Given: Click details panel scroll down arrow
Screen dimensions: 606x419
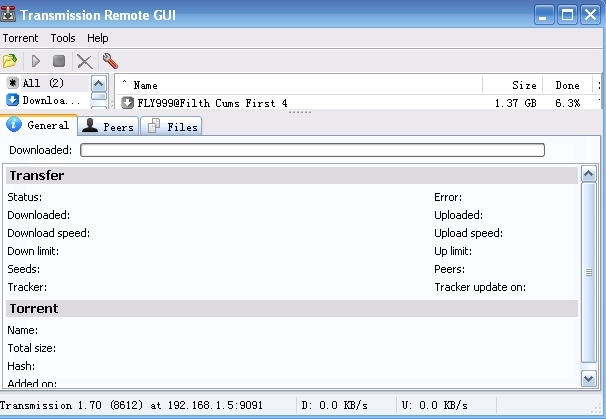Looking at the screenshot, I should [589, 378].
